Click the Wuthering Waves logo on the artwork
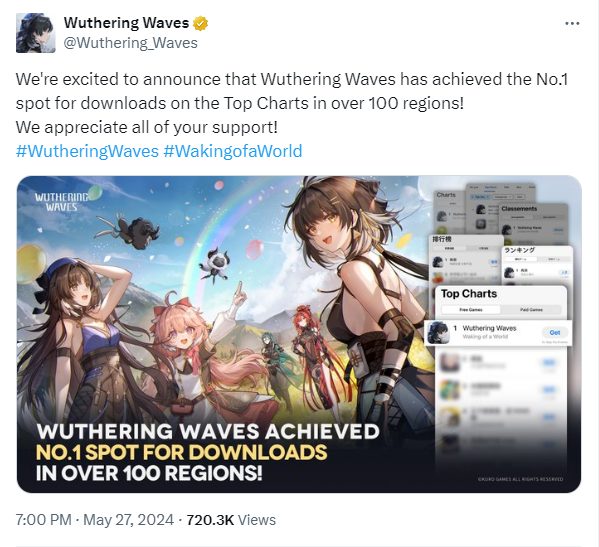 pyautogui.click(x=62, y=202)
